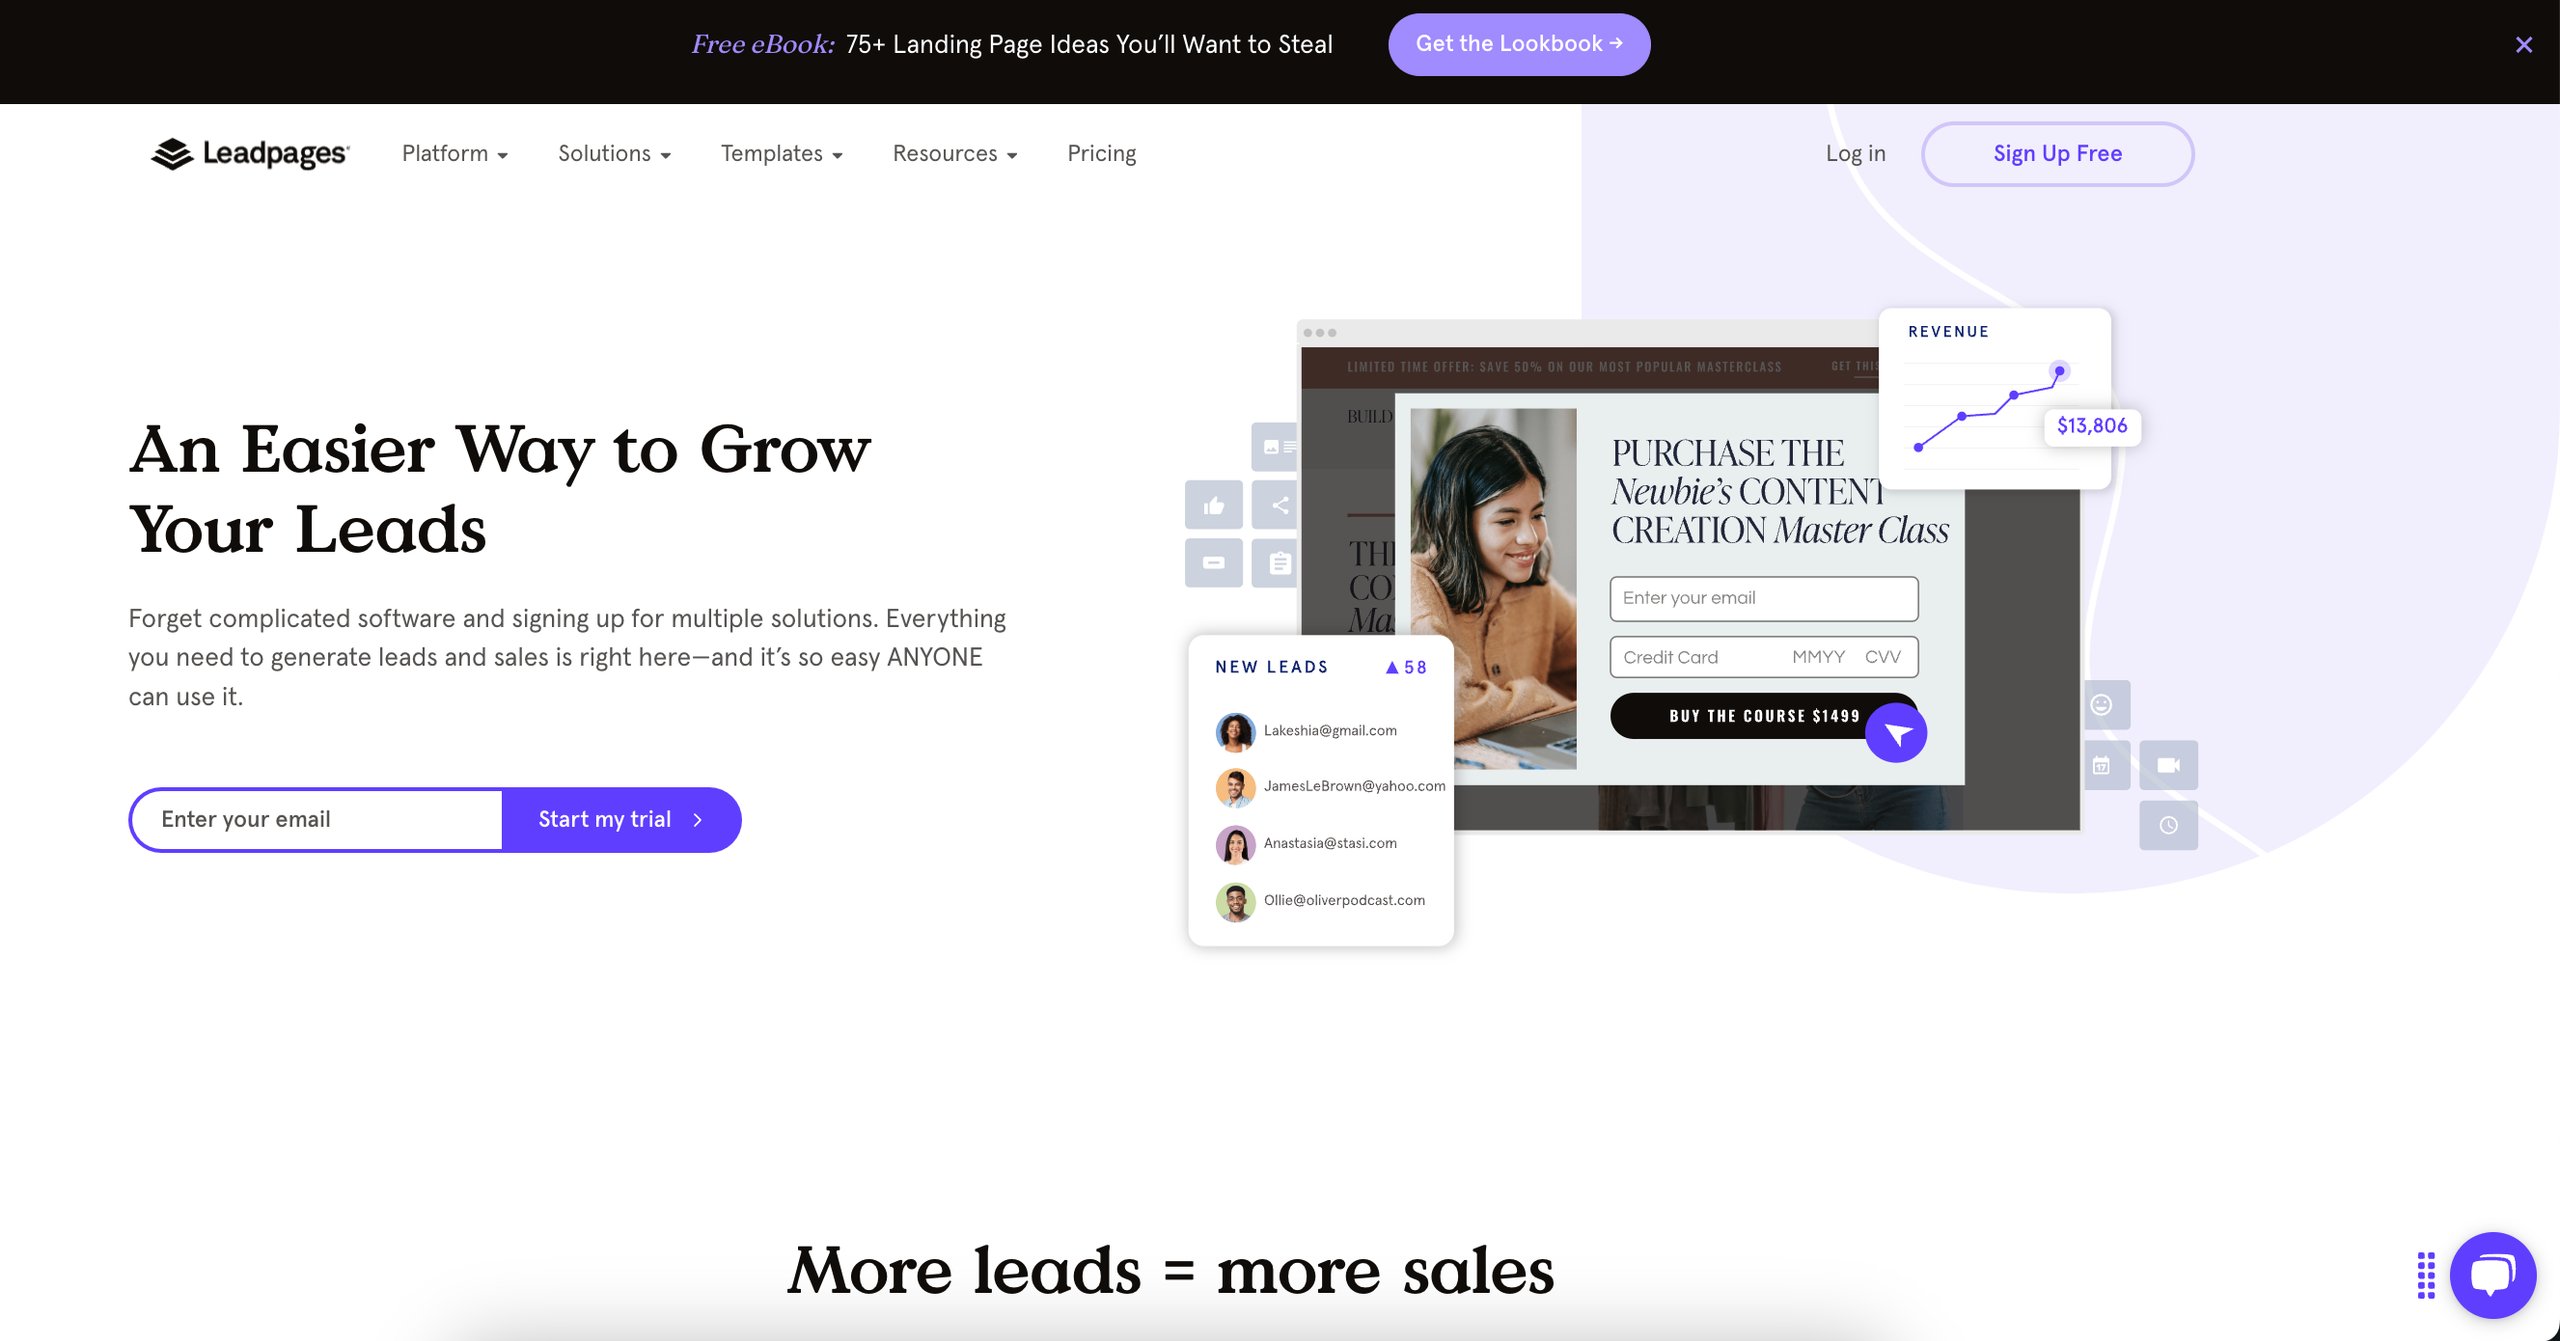Click the Log in link
Screen dimensions: 2560x1341
(x=1856, y=154)
